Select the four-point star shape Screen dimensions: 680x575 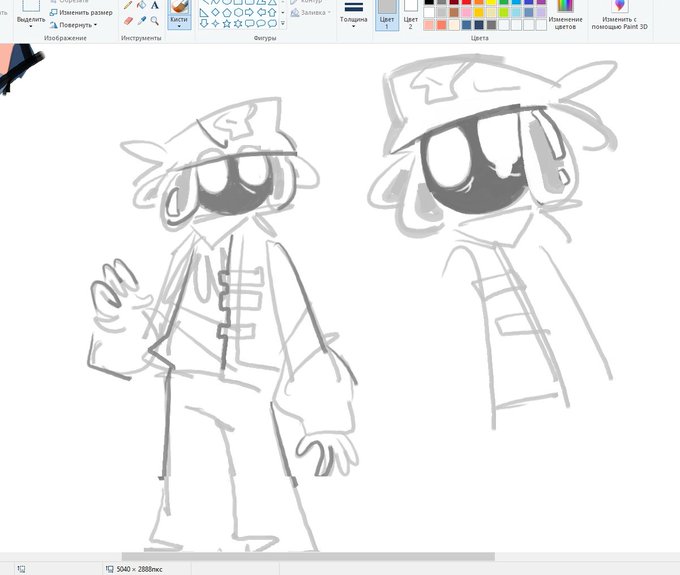pos(215,23)
